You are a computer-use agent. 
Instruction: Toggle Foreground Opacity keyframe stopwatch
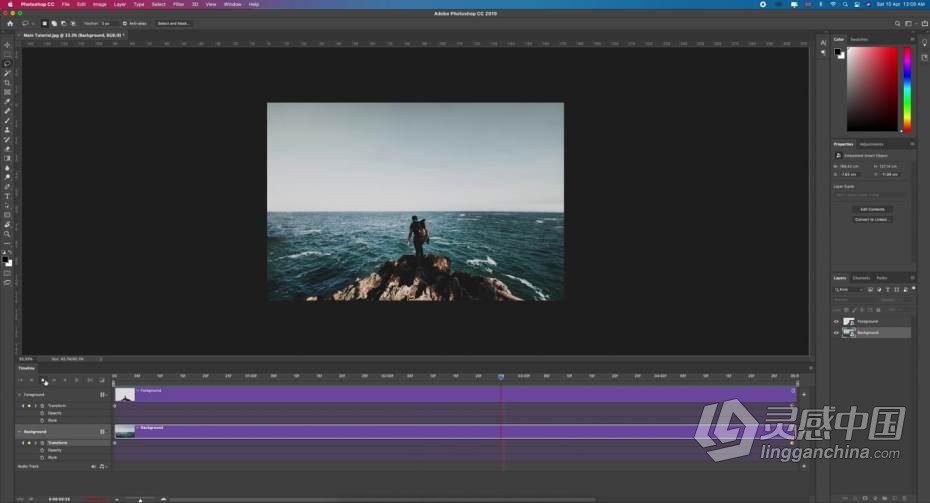pyautogui.click(x=42, y=413)
